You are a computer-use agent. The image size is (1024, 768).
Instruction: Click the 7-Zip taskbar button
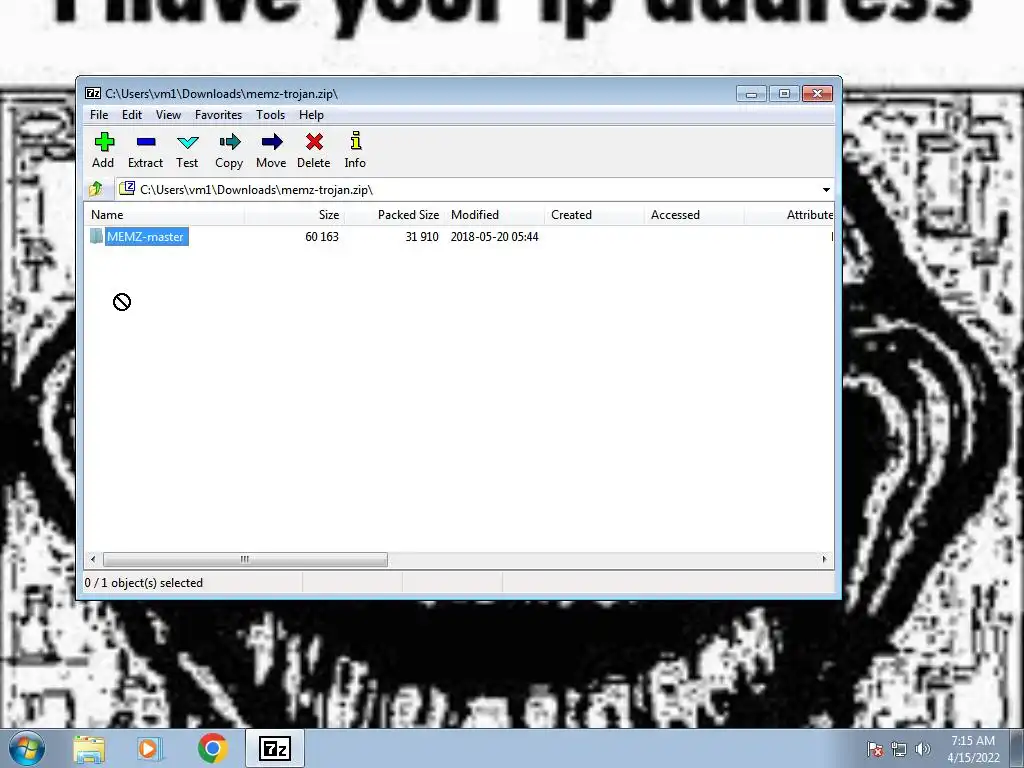click(275, 749)
